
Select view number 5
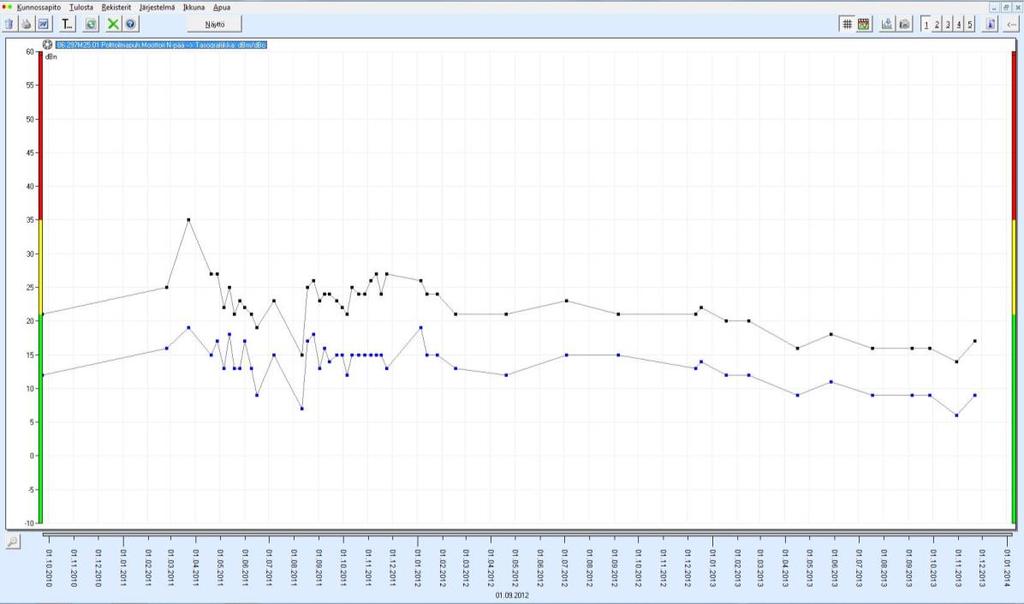tap(970, 24)
